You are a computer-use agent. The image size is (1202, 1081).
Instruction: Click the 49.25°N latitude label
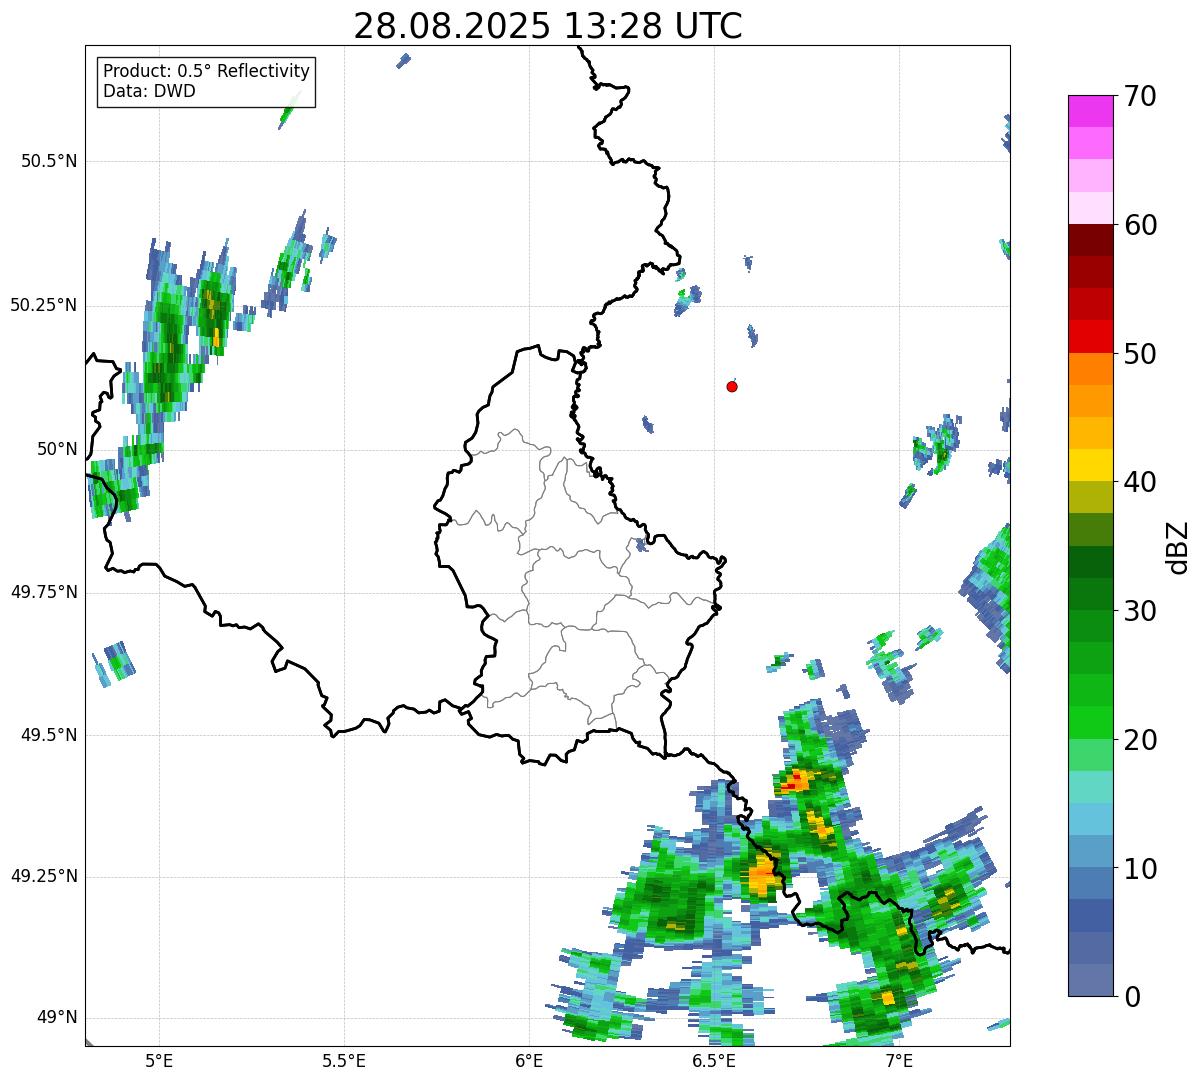44,876
